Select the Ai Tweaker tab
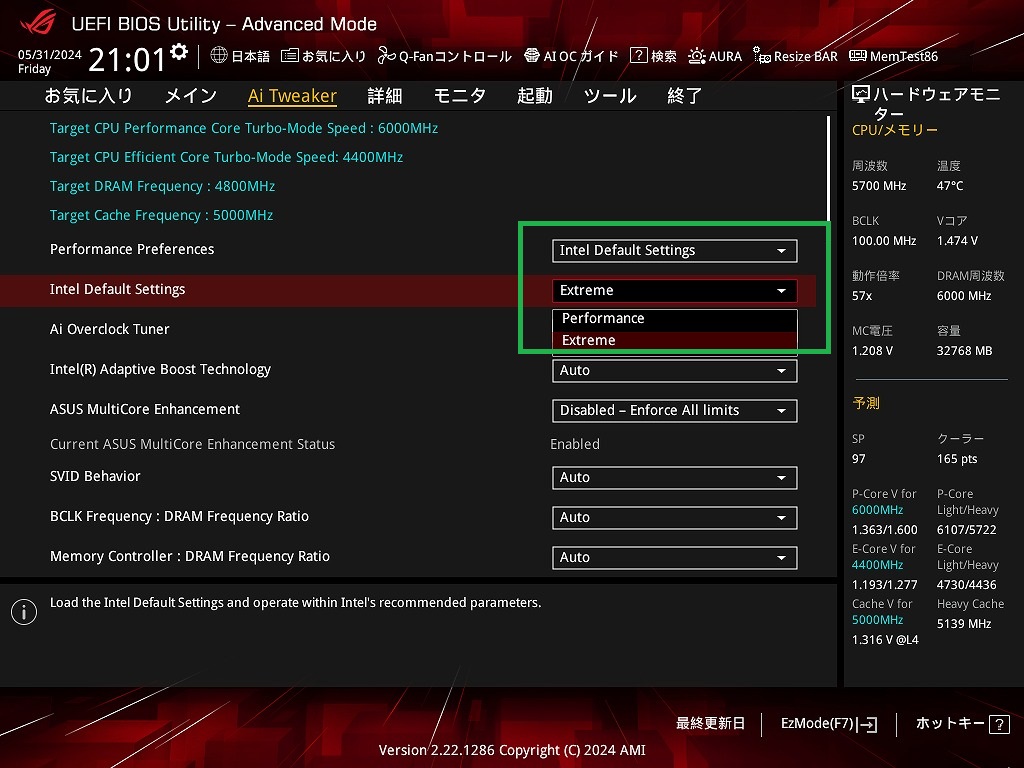The width and height of the screenshot is (1024, 768). 293,96
